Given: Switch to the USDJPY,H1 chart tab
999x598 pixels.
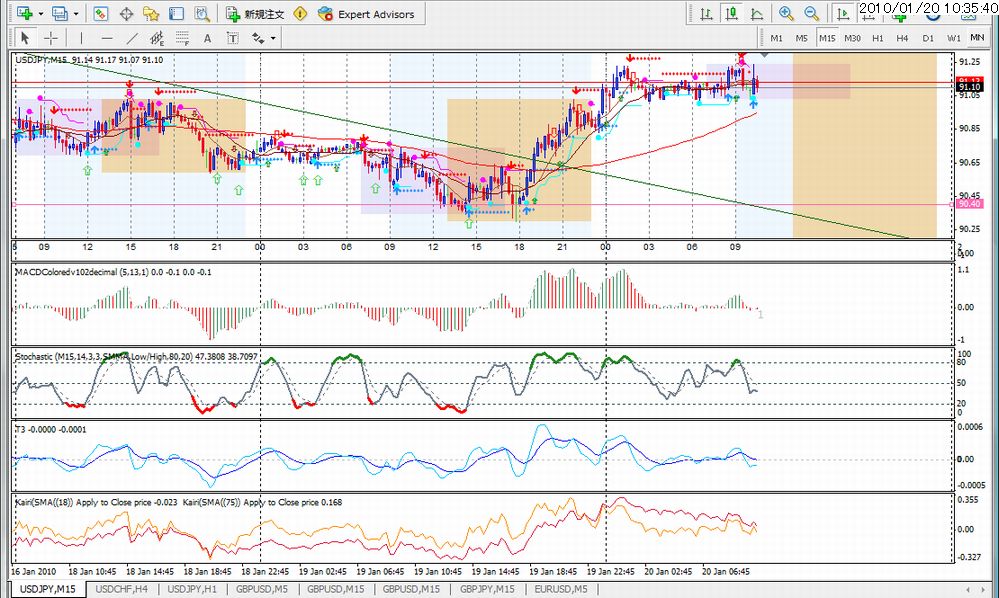Looking at the screenshot, I should click(192, 589).
